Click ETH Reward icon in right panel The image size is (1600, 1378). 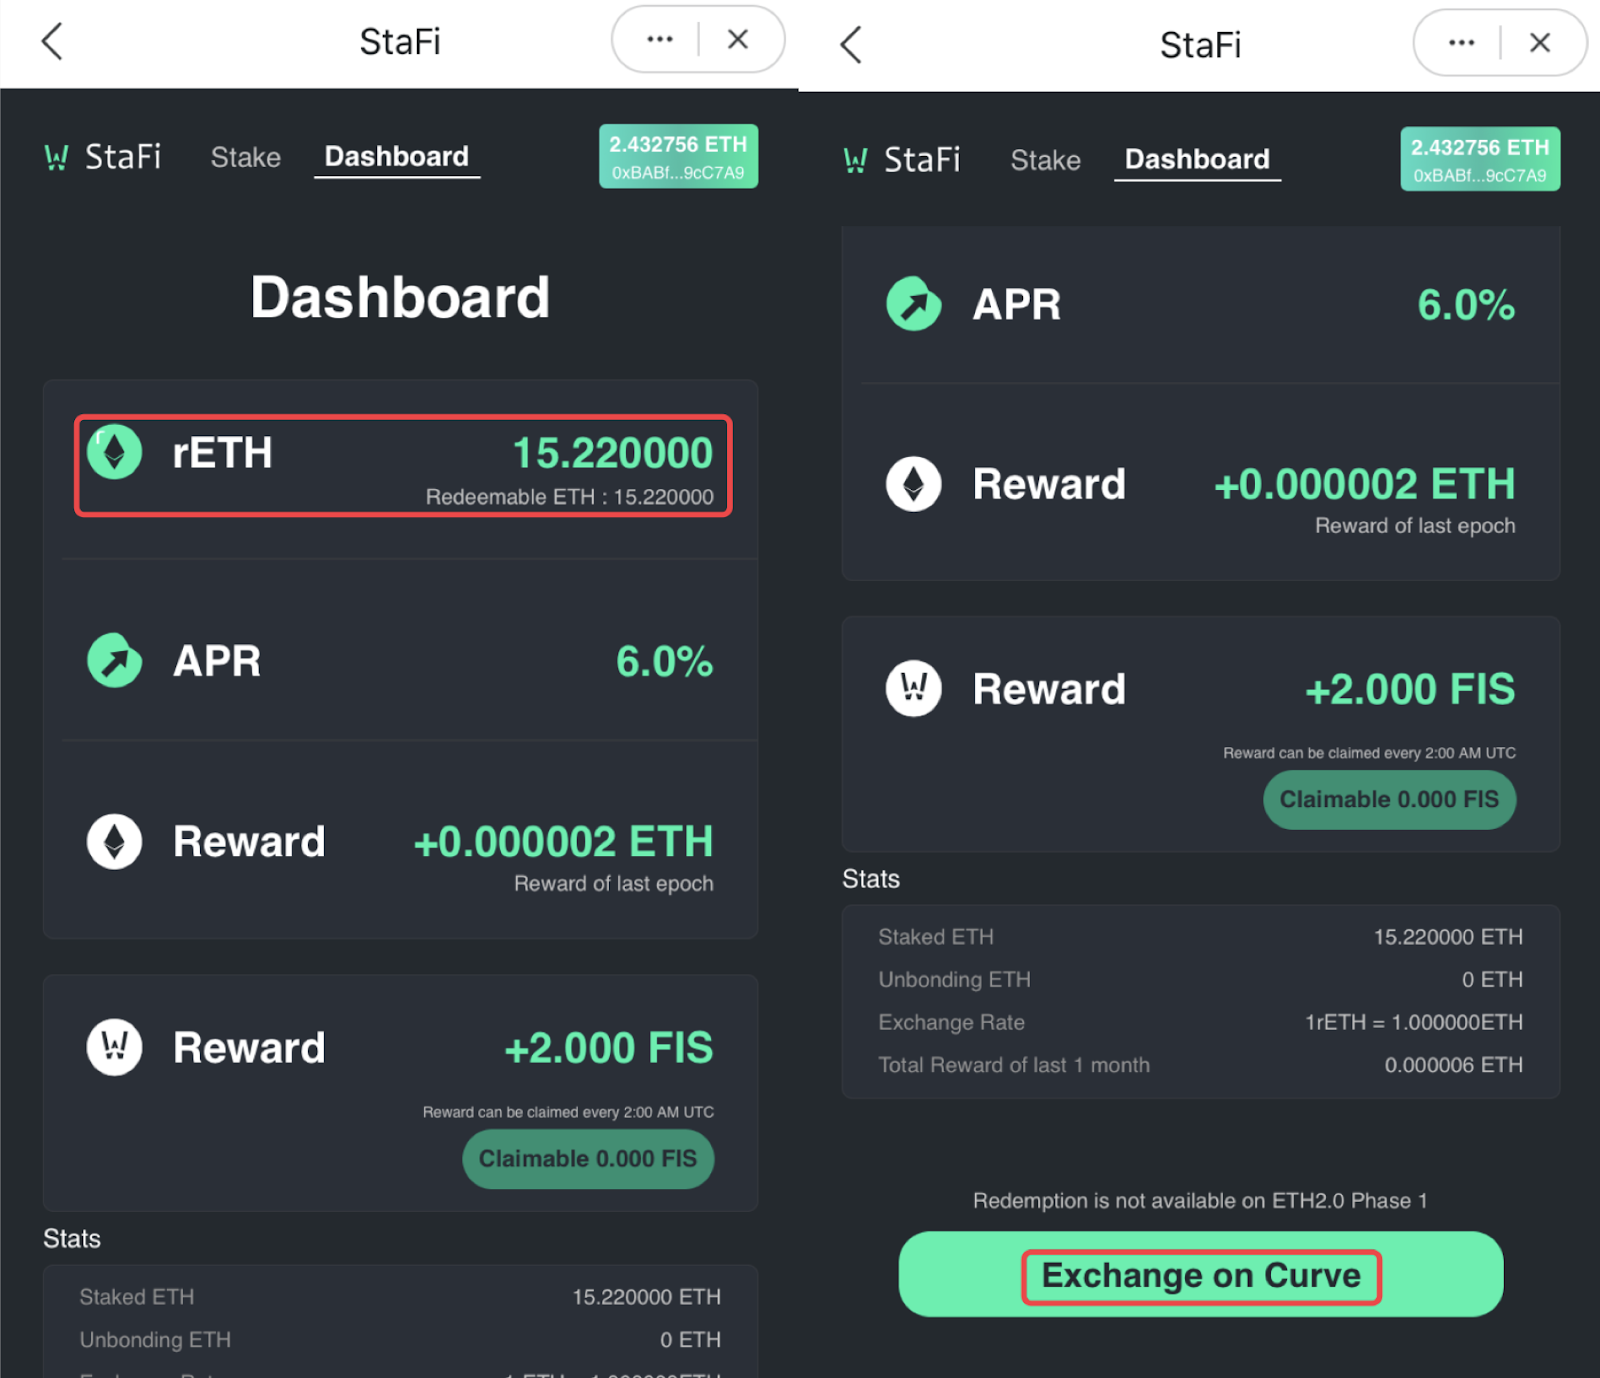coord(914,484)
